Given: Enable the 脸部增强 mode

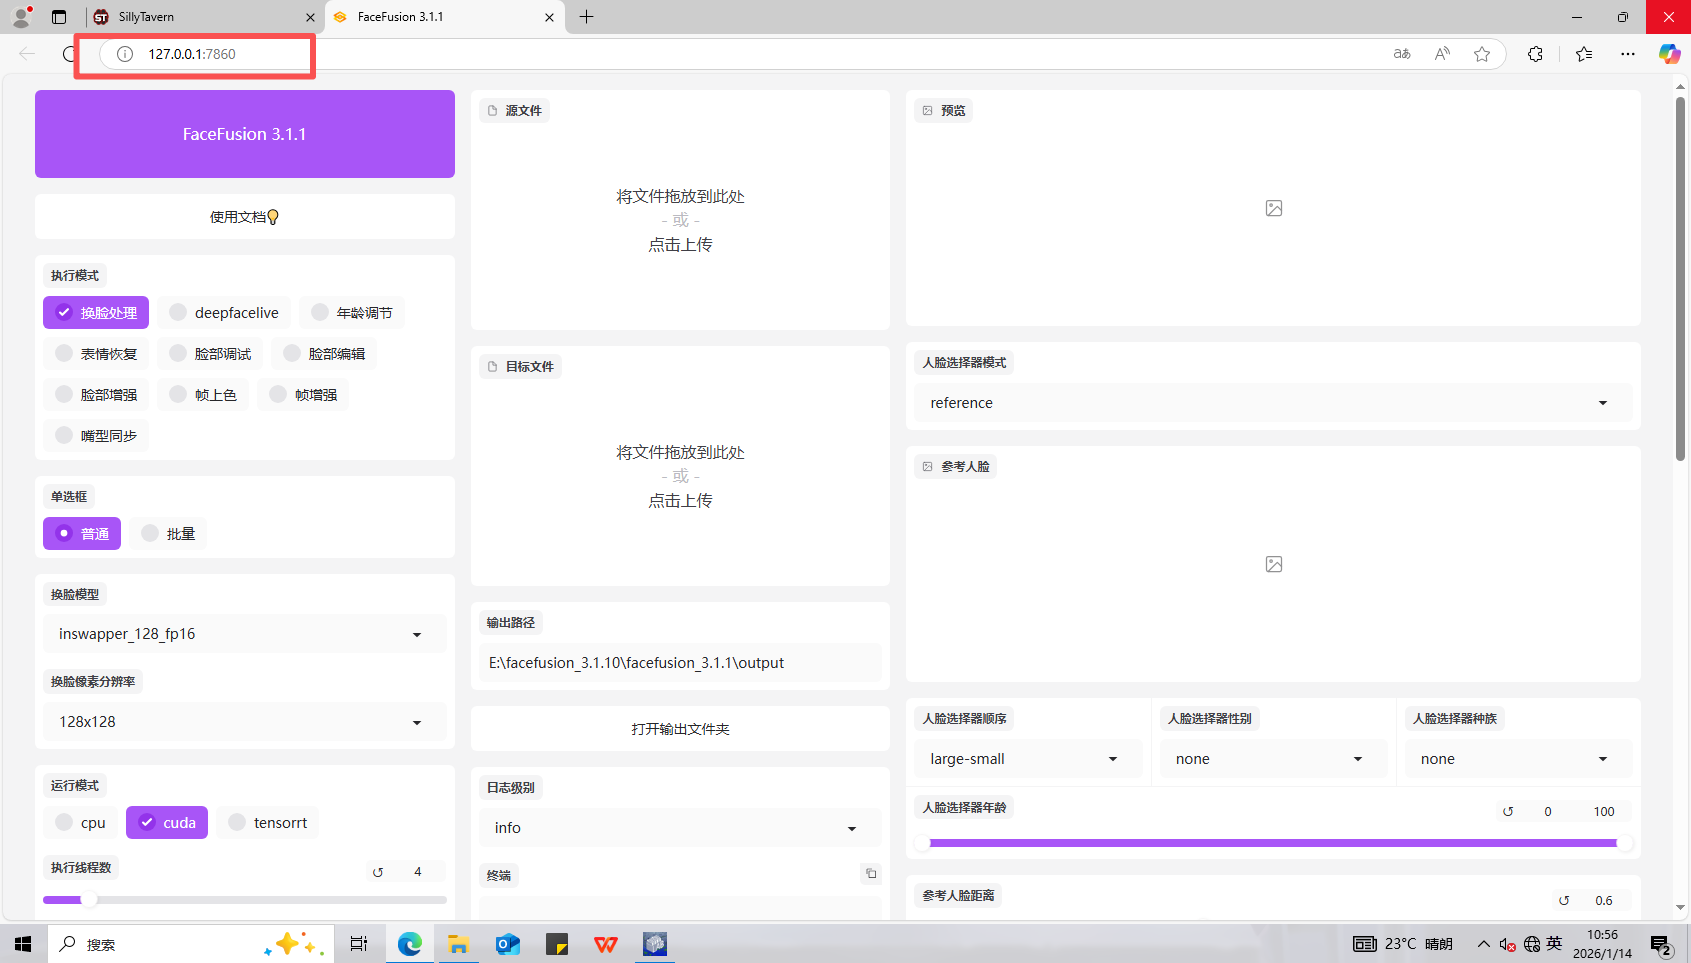Looking at the screenshot, I should click(x=96, y=395).
